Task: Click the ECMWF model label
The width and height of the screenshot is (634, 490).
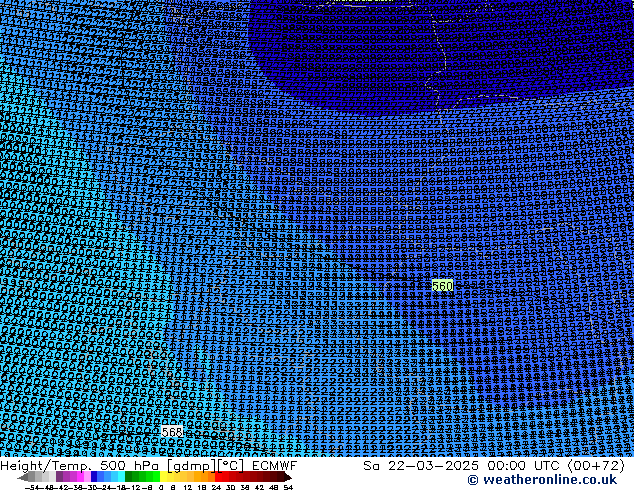Action: click(x=274, y=466)
